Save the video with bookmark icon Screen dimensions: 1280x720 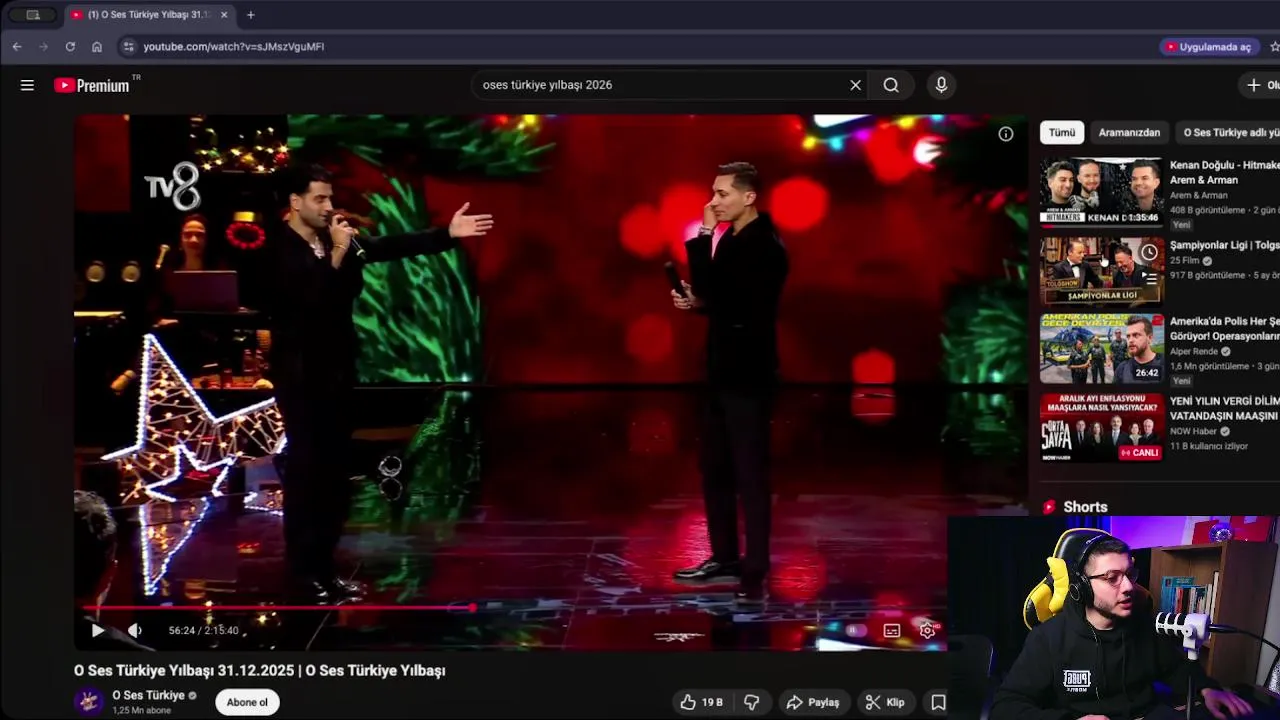pyautogui.click(x=938, y=702)
